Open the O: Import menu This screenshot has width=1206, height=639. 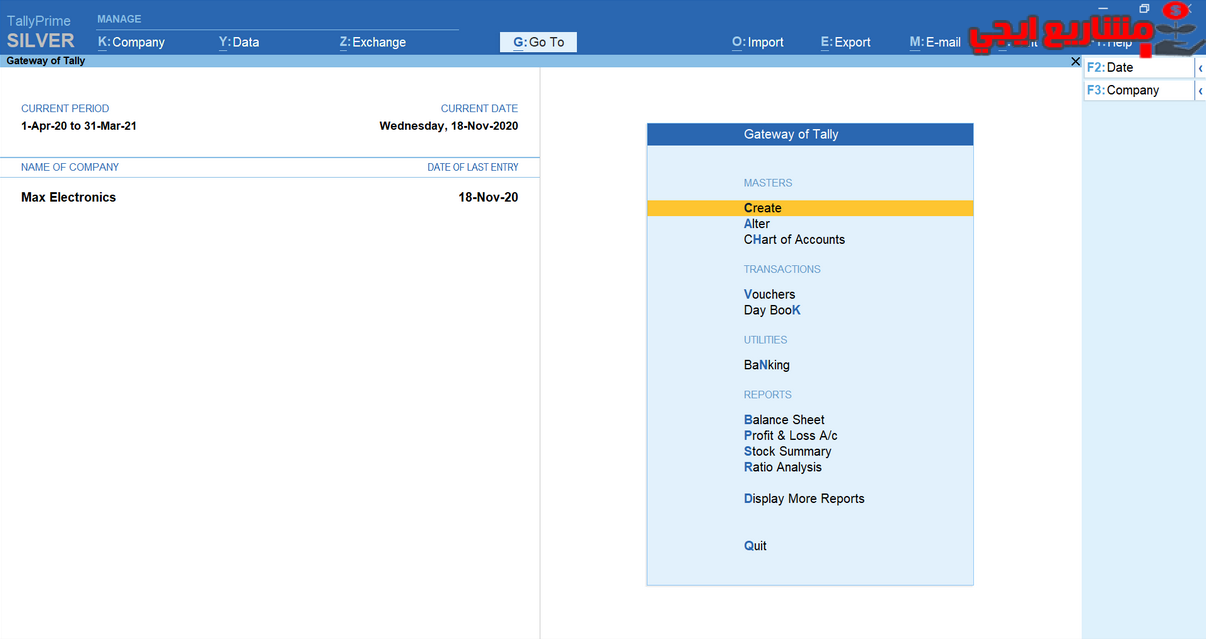(758, 42)
